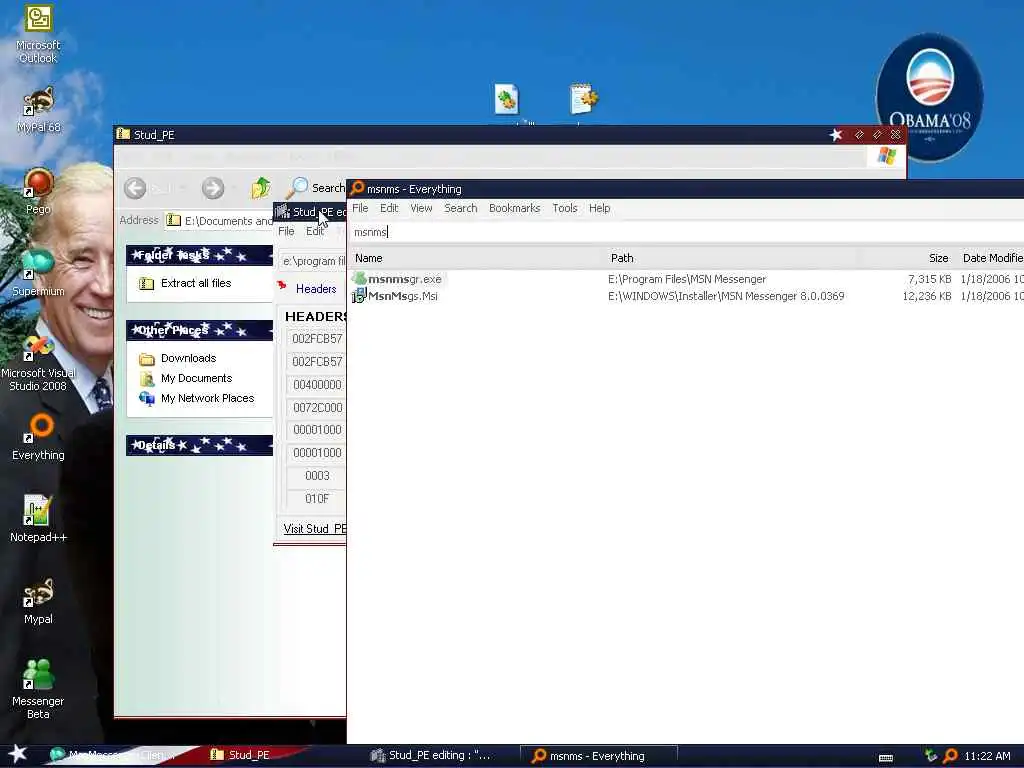Collapse the Other Places panel header
The width and height of the screenshot is (1024, 768).
(x=199, y=330)
